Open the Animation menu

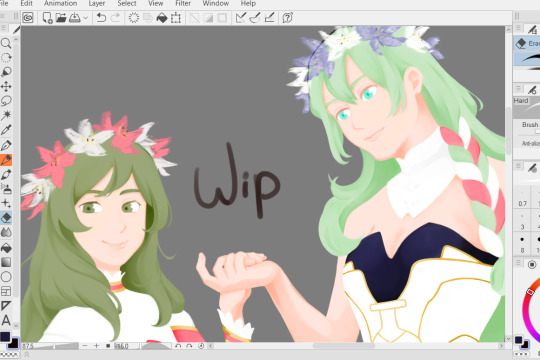point(60,3)
